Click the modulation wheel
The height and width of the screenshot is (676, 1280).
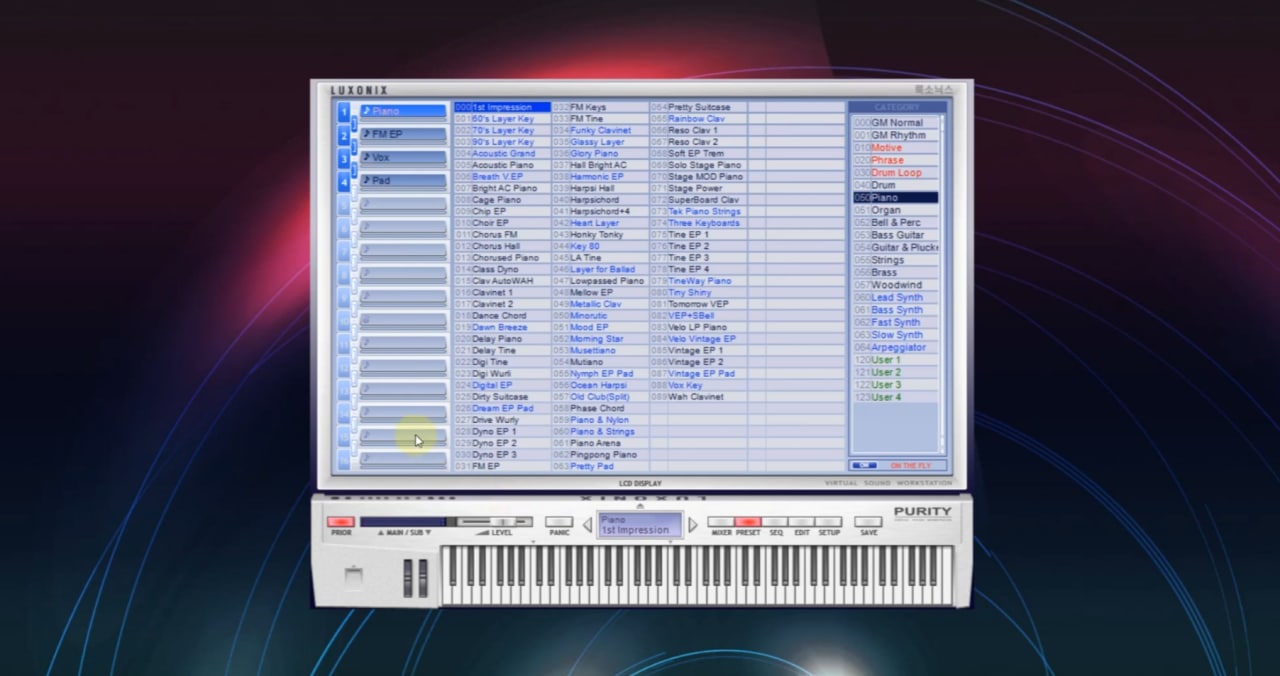click(x=423, y=580)
